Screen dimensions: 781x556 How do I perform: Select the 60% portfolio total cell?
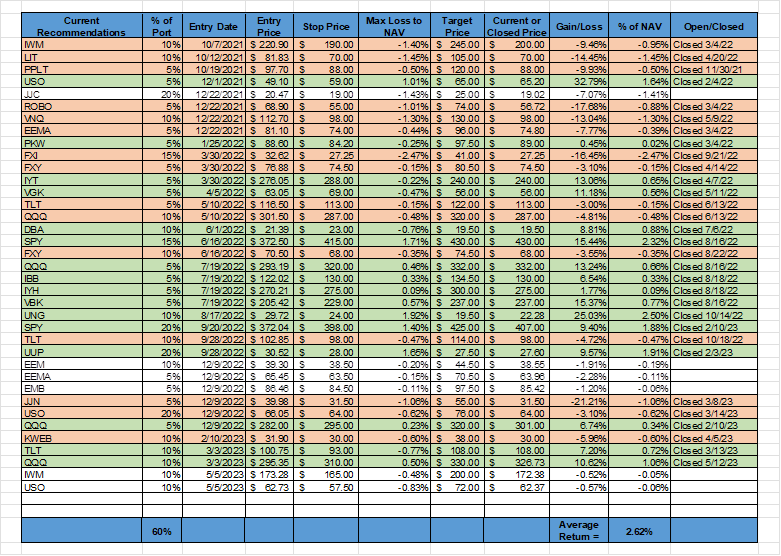162,531
